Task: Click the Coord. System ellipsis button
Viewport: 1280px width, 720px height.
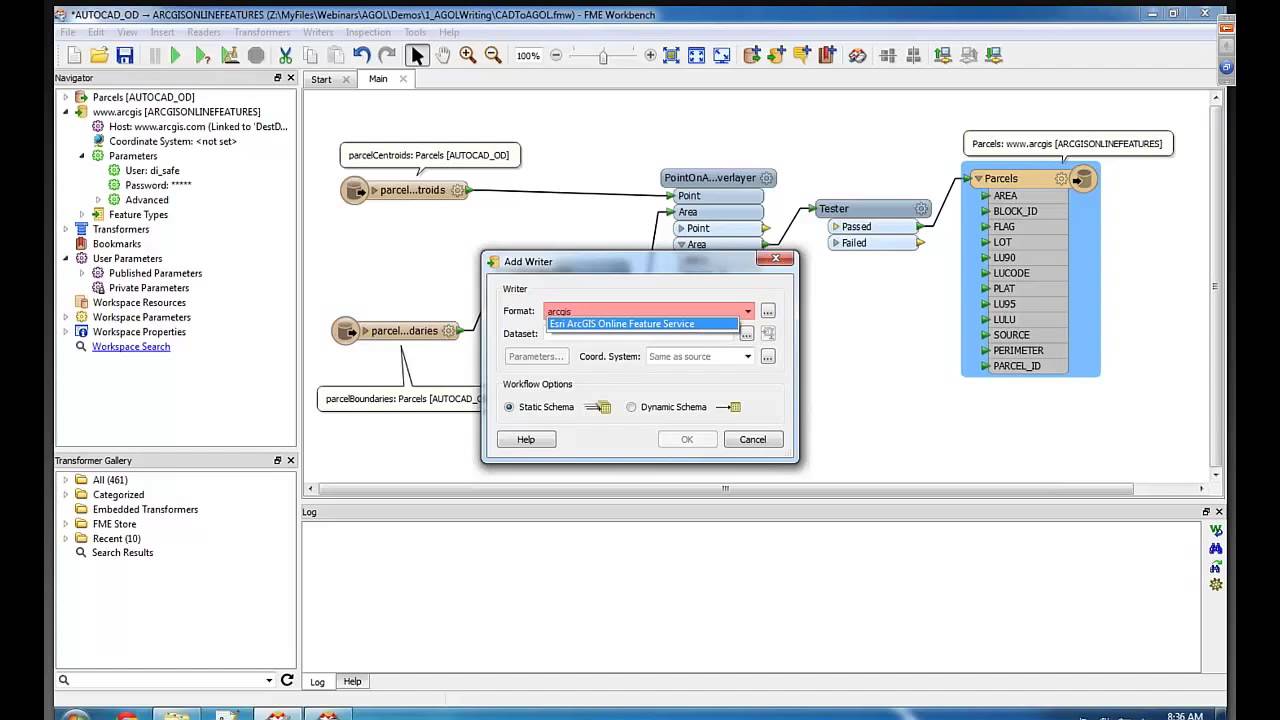Action: pyautogui.click(x=768, y=357)
